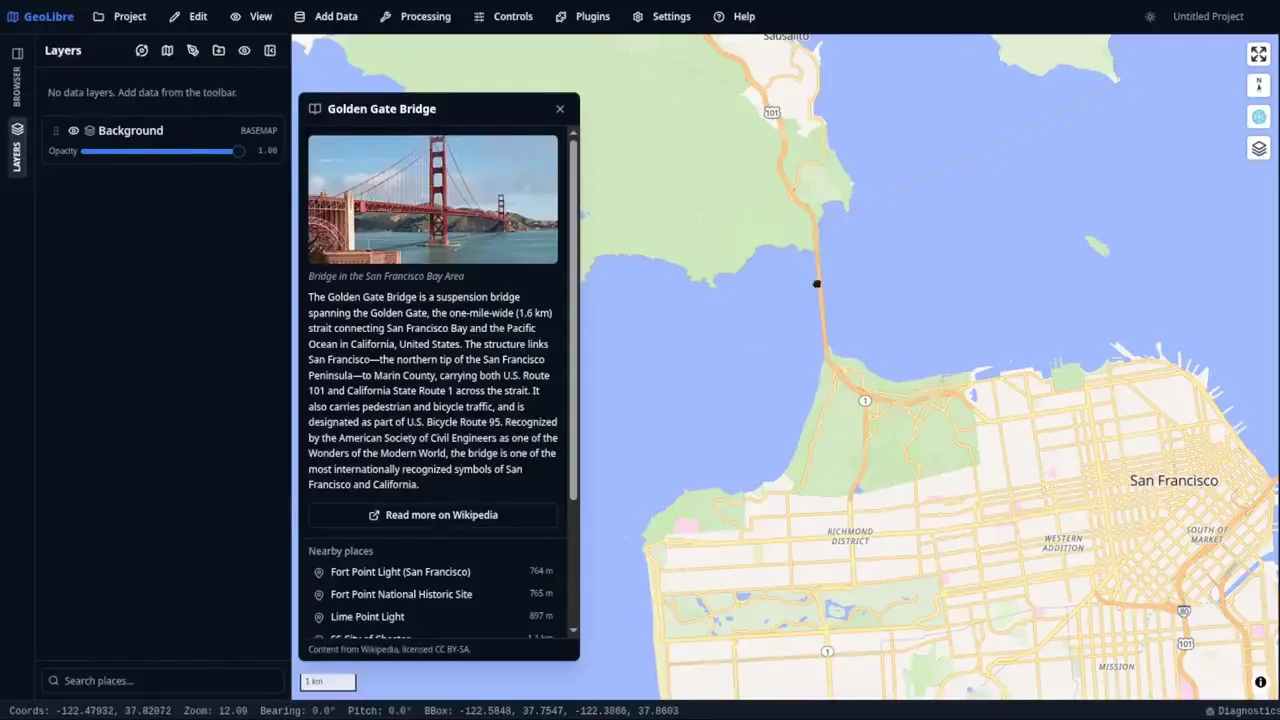Click the opacity value 1.00

(267, 151)
